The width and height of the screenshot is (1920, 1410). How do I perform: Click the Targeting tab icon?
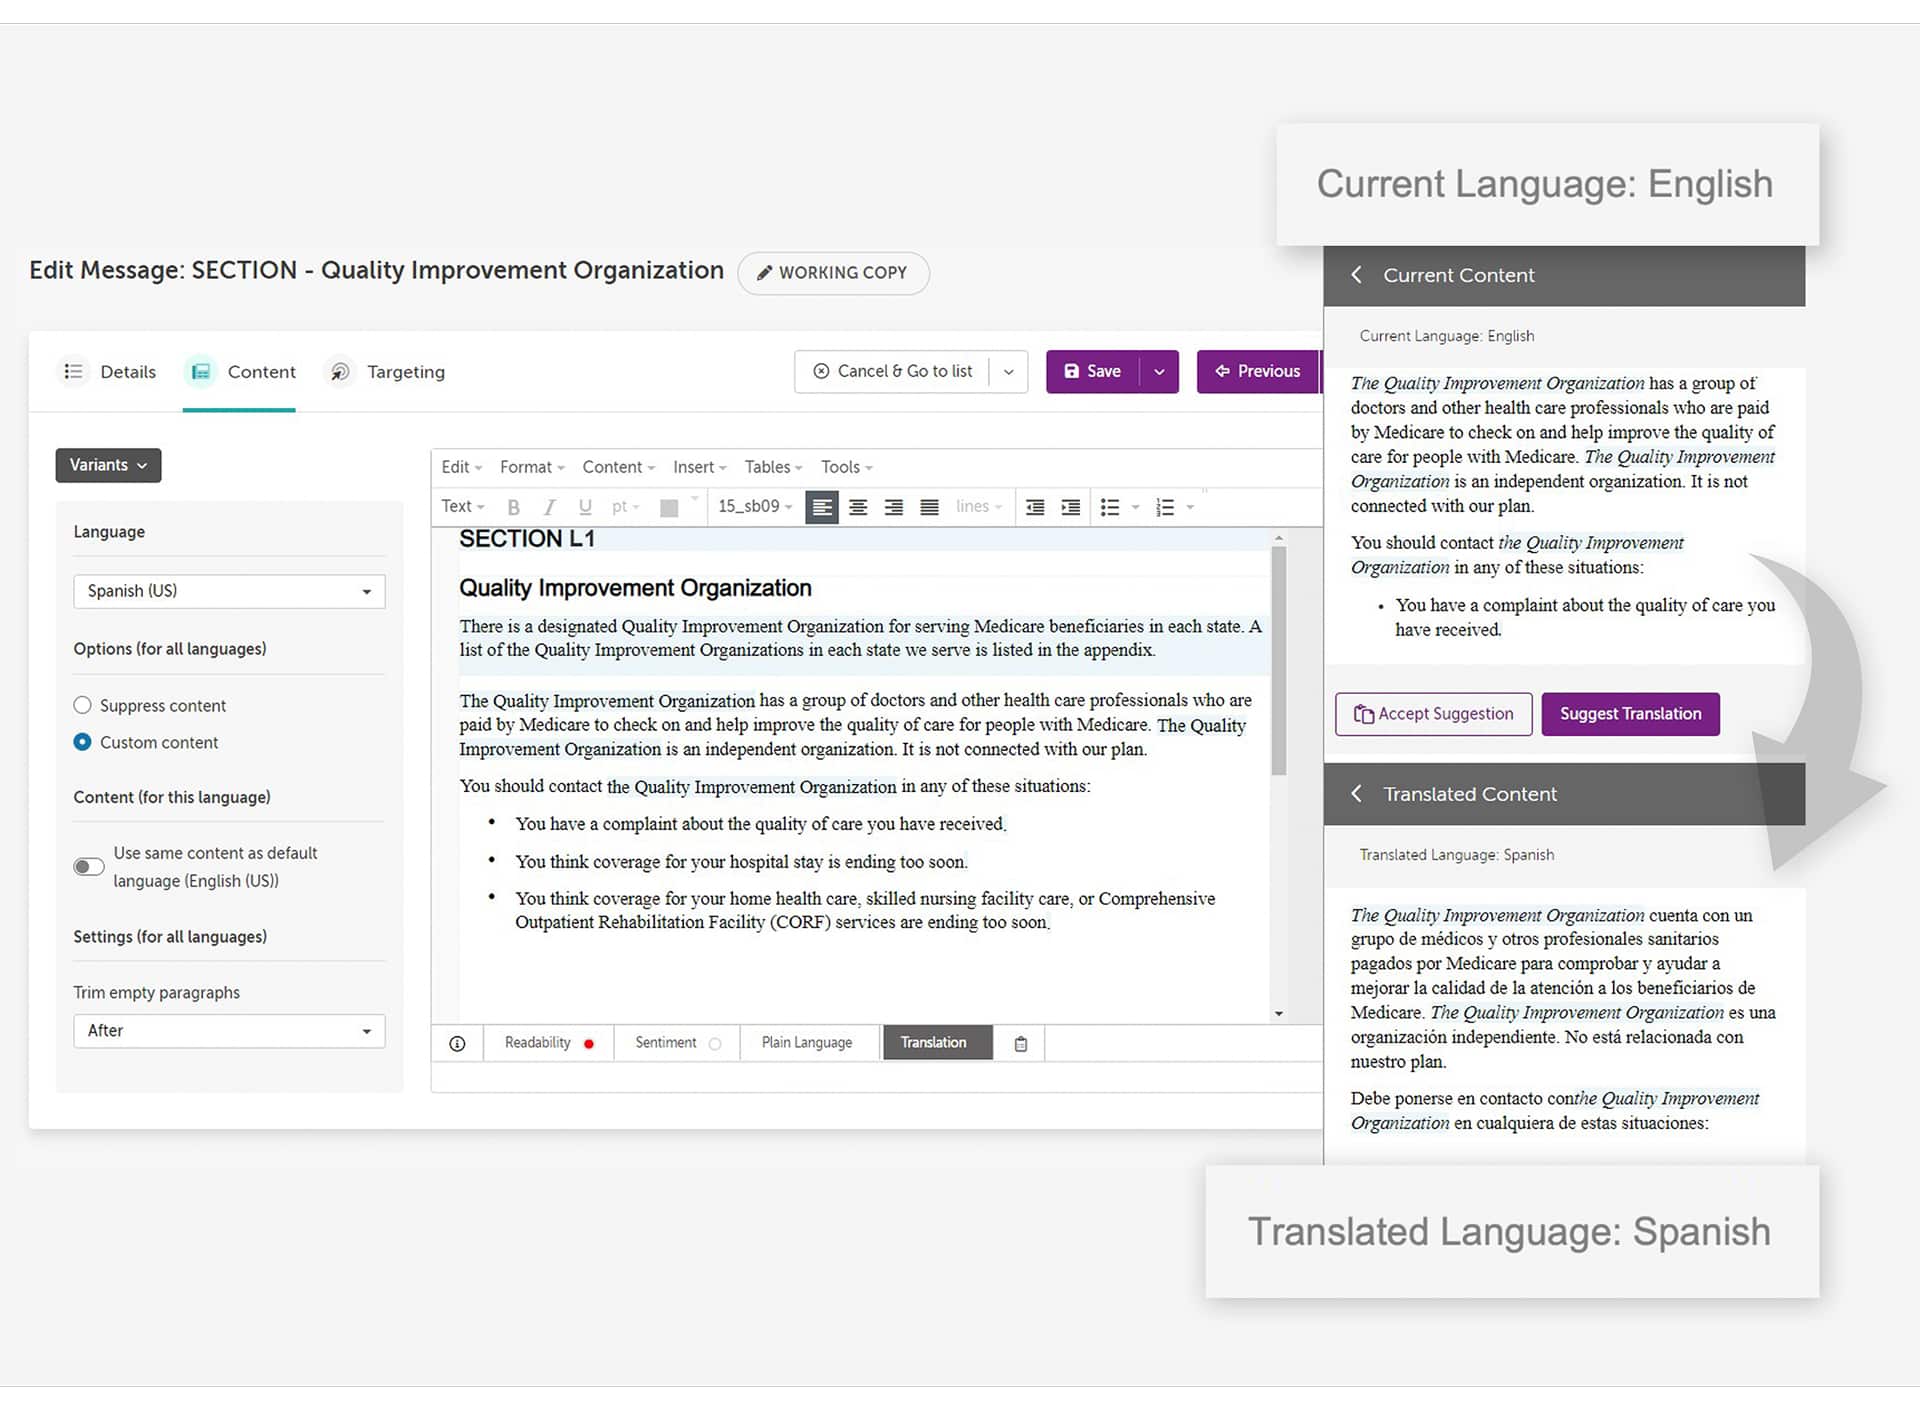(340, 371)
